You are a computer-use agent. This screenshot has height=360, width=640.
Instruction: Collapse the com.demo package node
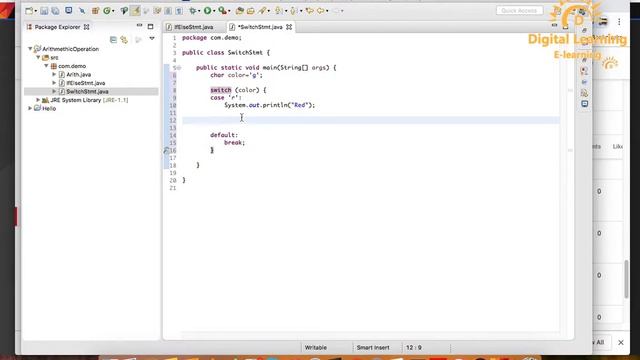click(46, 66)
